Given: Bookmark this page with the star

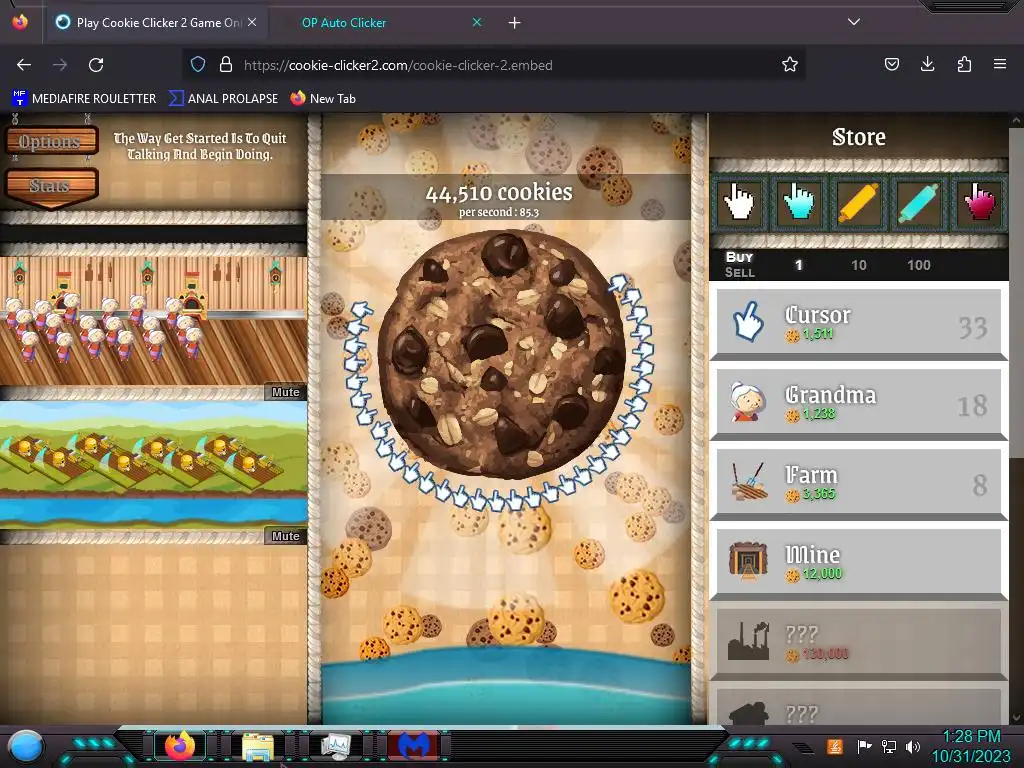Looking at the screenshot, I should point(790,65).
